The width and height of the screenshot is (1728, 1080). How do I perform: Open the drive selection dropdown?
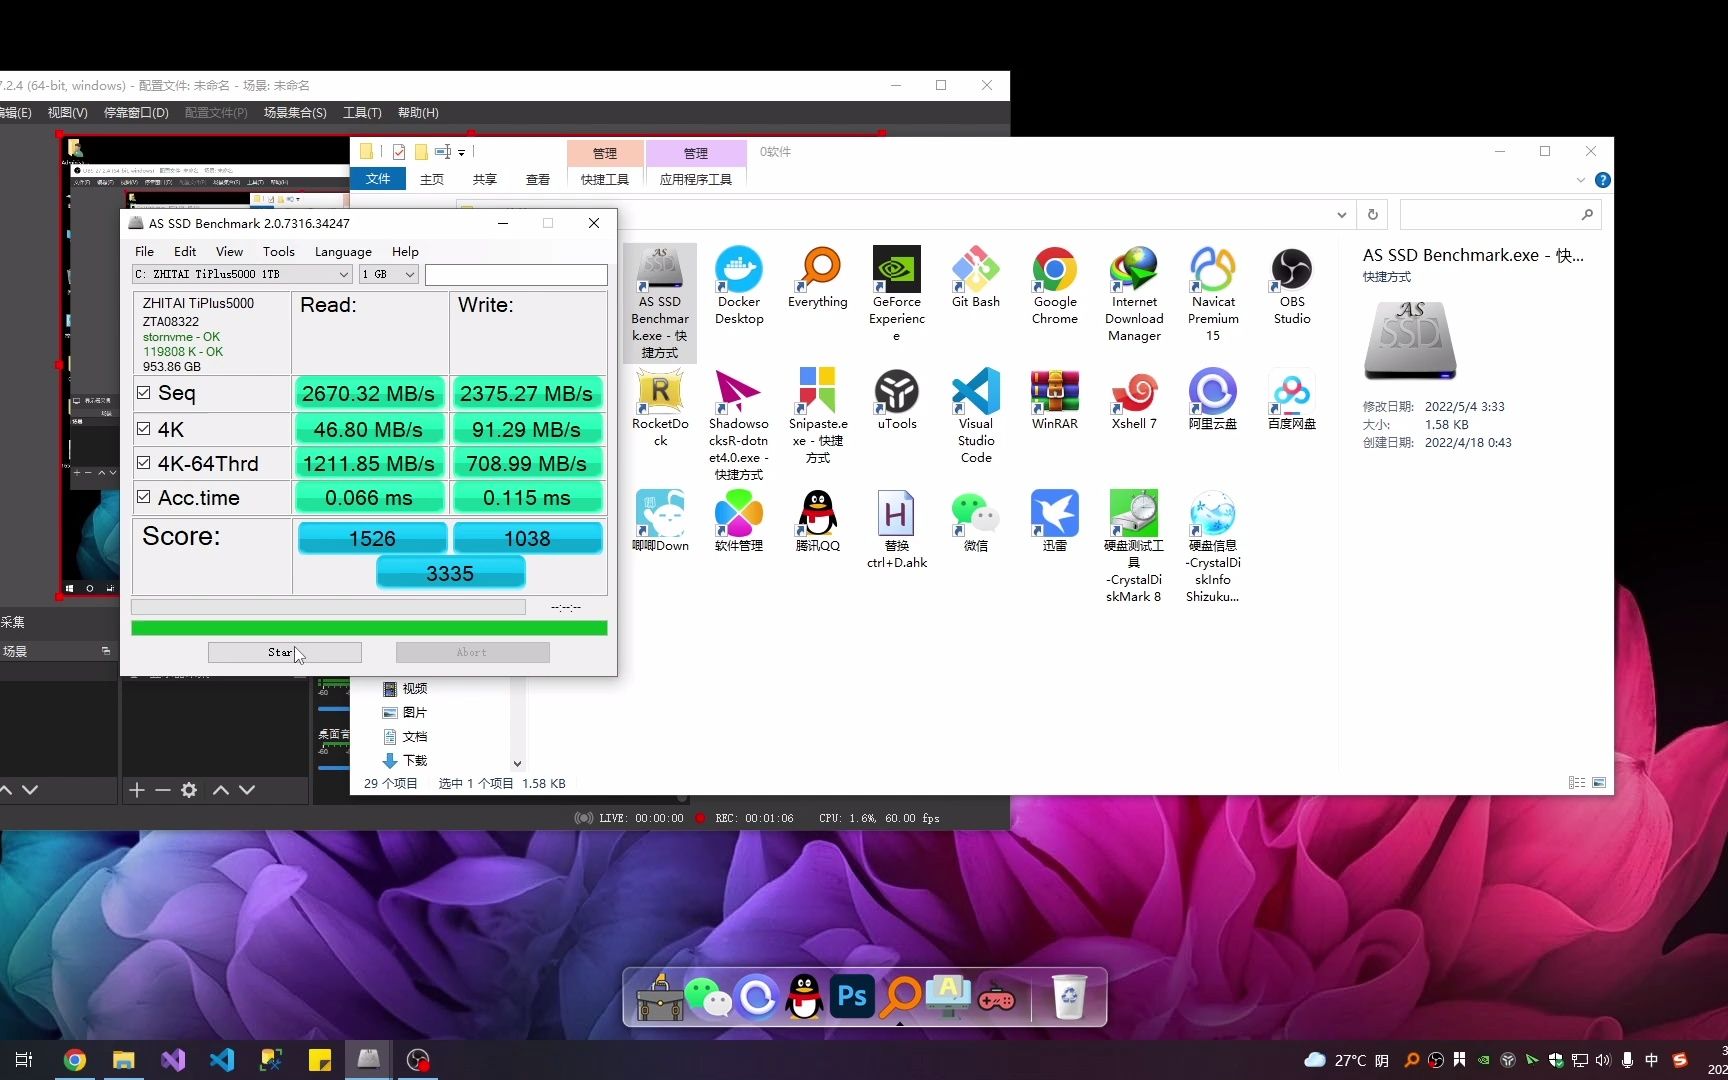[343, 274]
